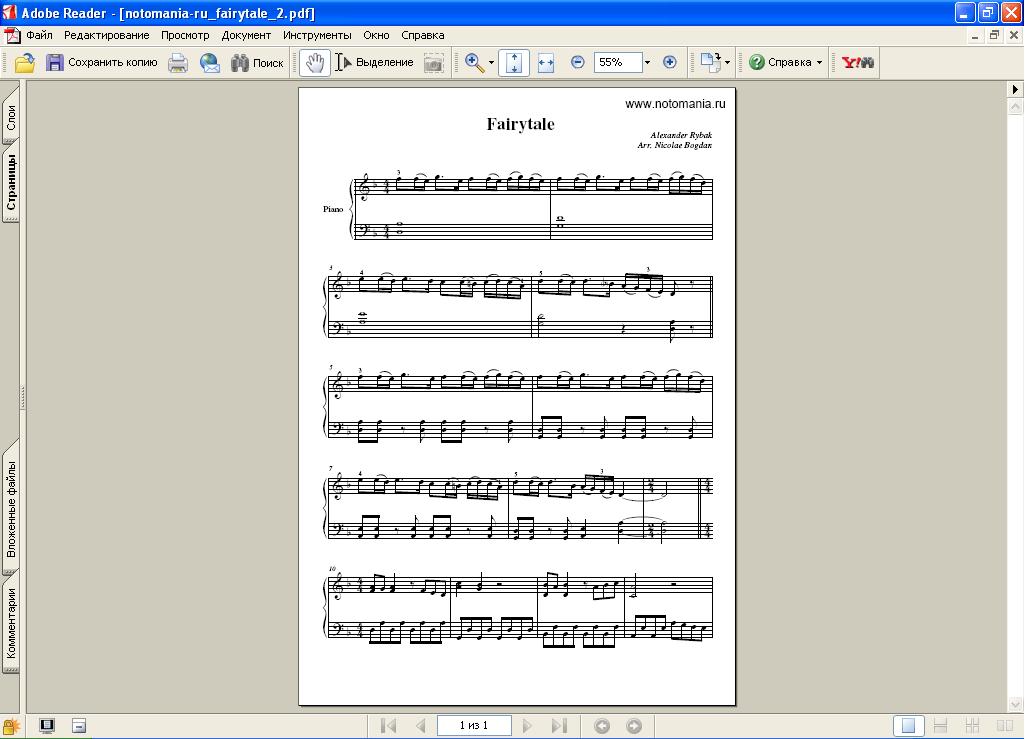Viewport: 1026px width, 739px height.
Task: Click the Print icon in toolbar
Action: tap(178, 62)
